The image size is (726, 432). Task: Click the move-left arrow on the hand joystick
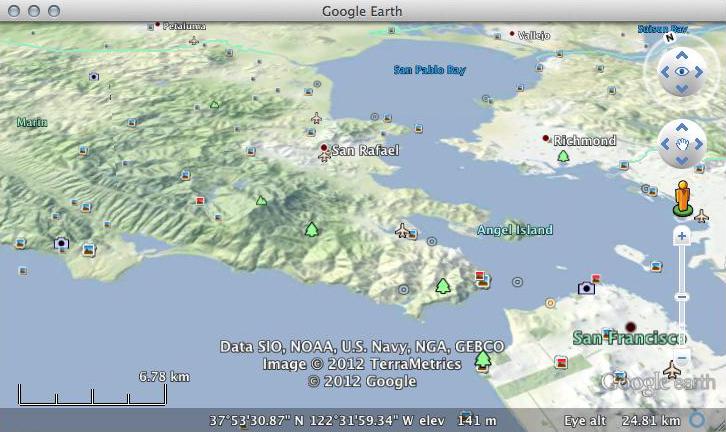(x=665, y=144)
